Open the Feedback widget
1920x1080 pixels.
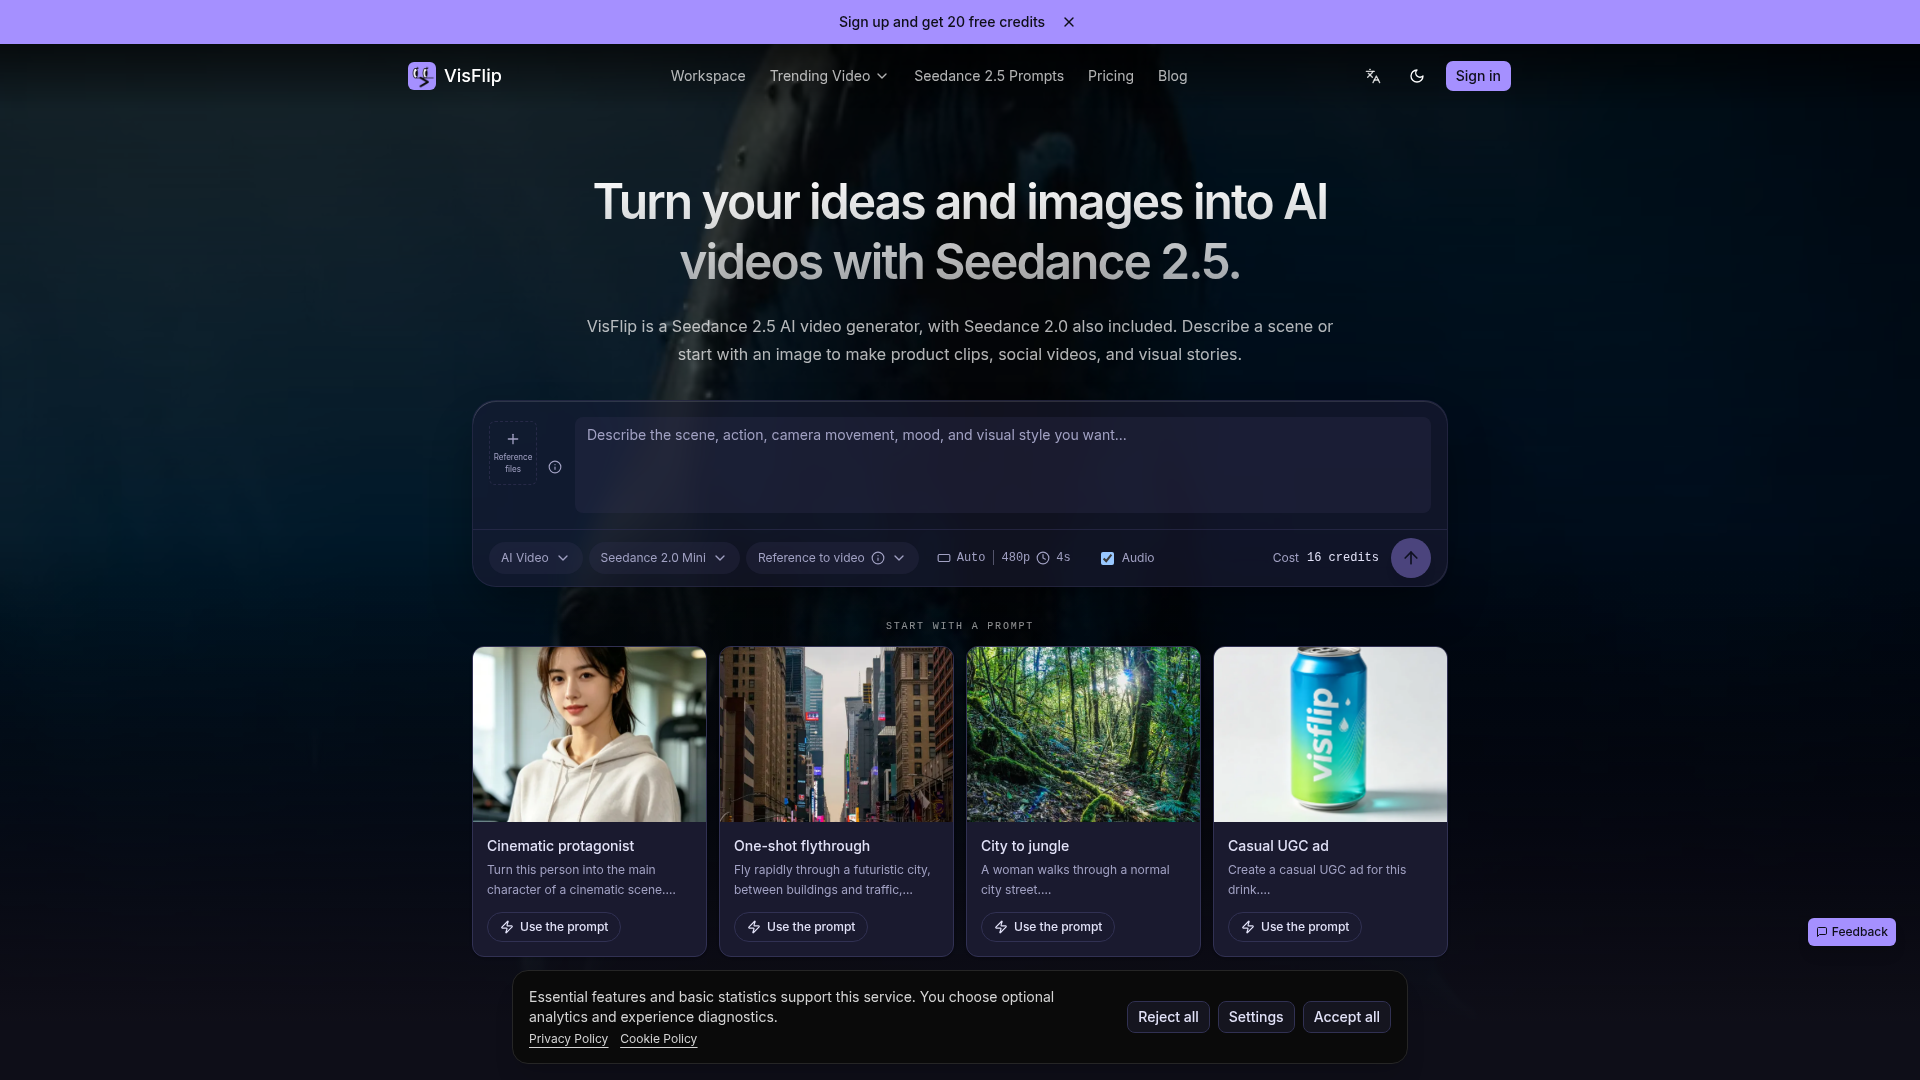coord(1852,932)
